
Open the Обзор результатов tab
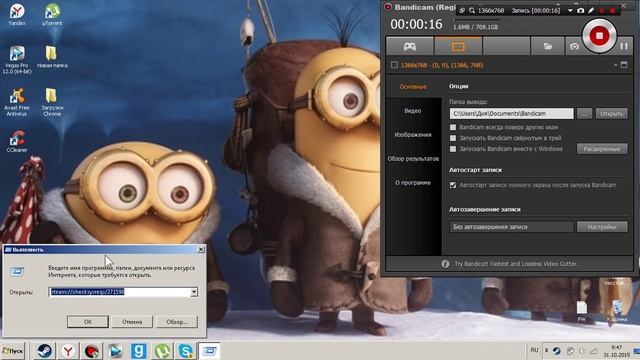click(413, 159)
